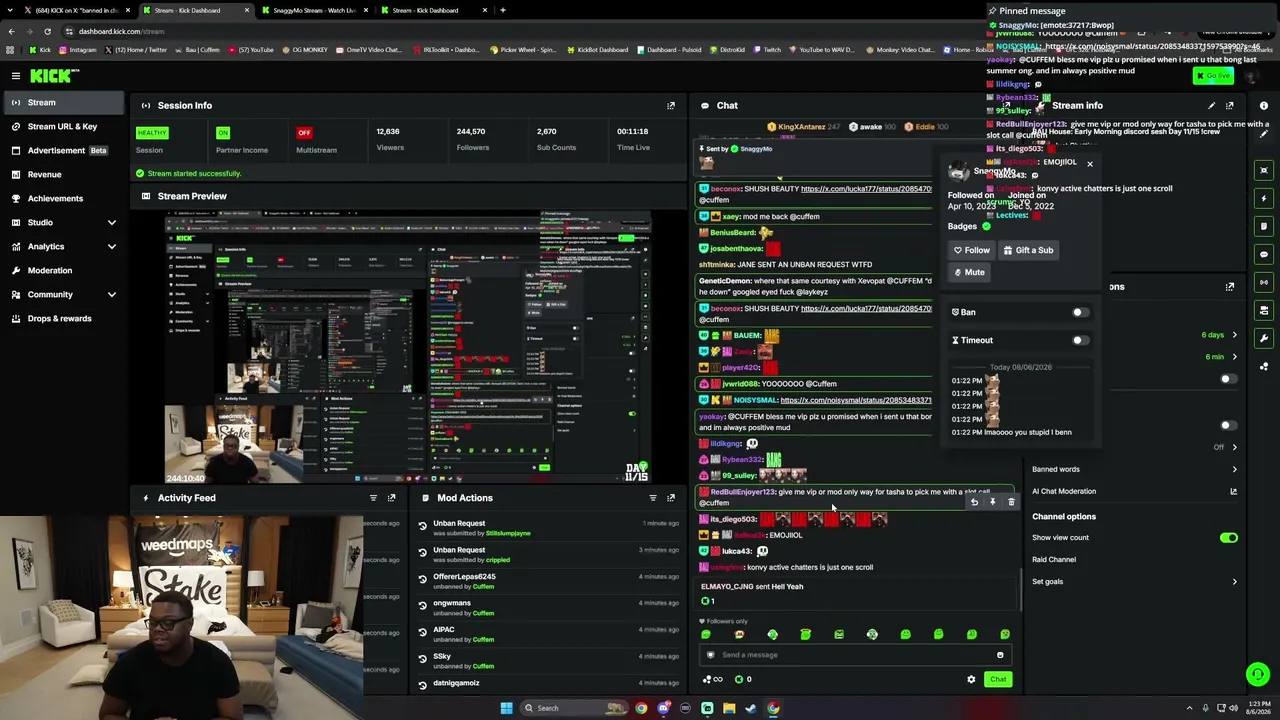Open the Moderation page
The height and width of the screenshot is (720, 1280).
(x=64, y=270)
